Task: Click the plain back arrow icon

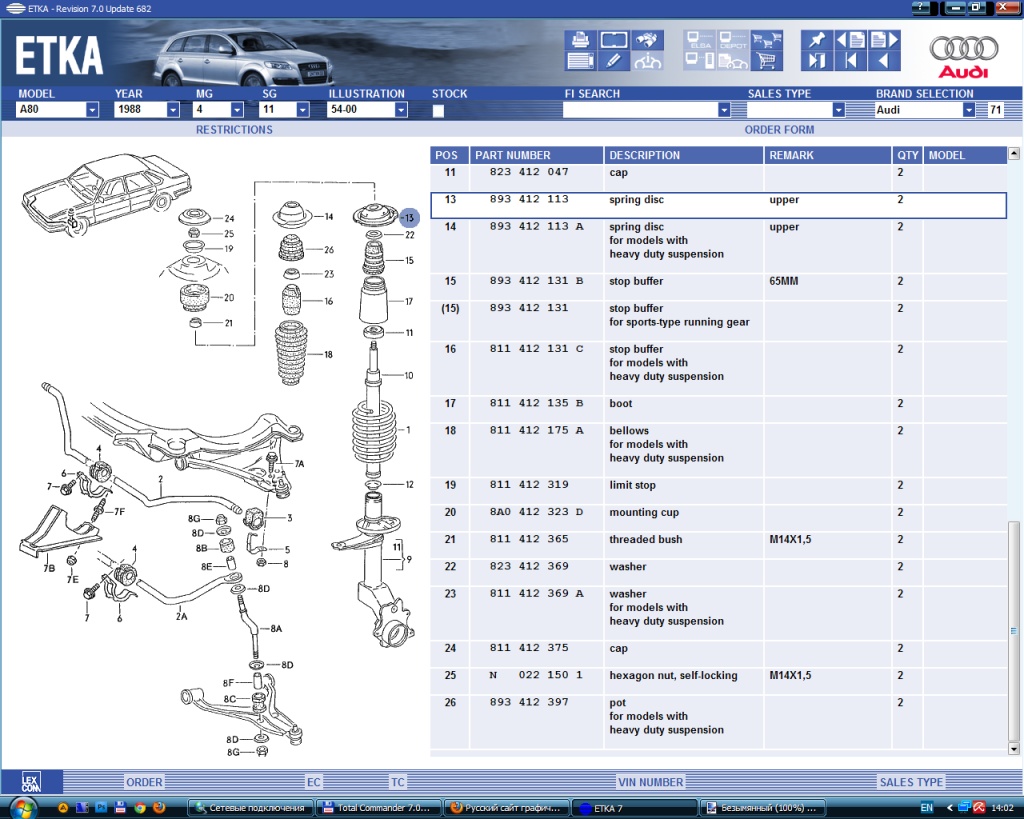Action: [x=884, y=61]
